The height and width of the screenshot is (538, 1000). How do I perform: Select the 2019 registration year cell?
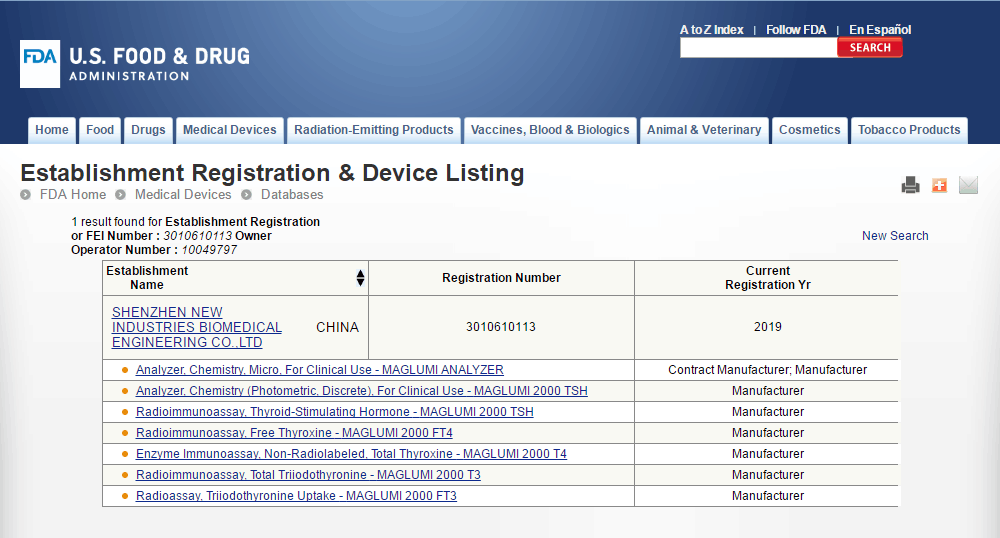click(x=768, y=327)
